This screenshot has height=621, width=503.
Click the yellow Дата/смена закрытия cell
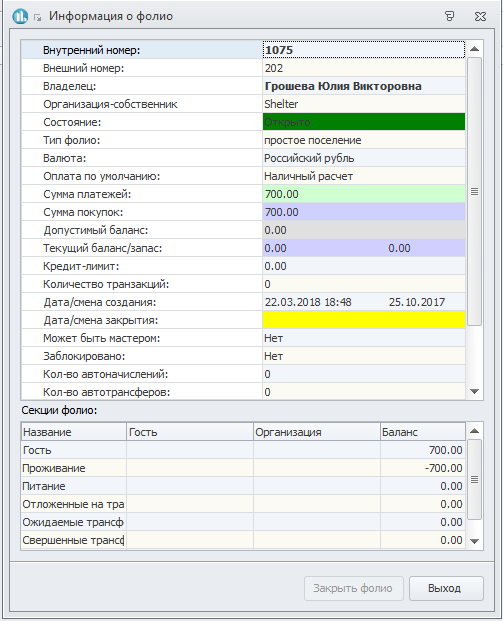pos(364,320)
